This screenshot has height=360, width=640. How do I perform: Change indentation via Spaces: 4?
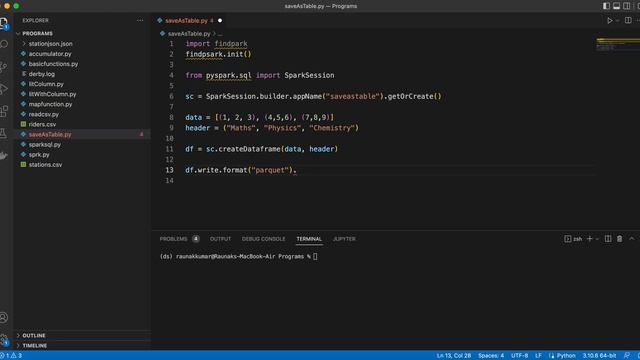(x=491, y=356)
